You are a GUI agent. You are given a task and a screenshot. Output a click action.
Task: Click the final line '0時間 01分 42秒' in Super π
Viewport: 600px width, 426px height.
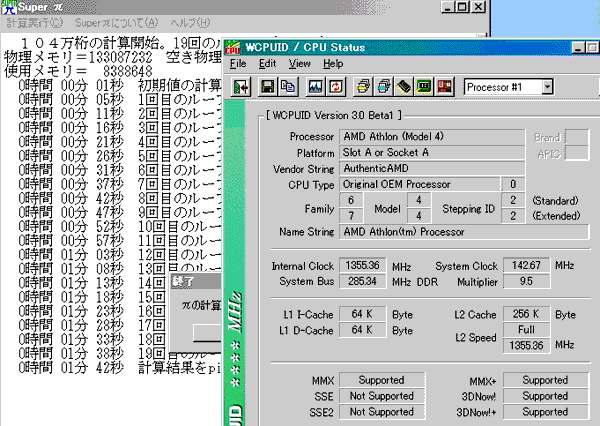pyautogui.click(x=71, y=368)
